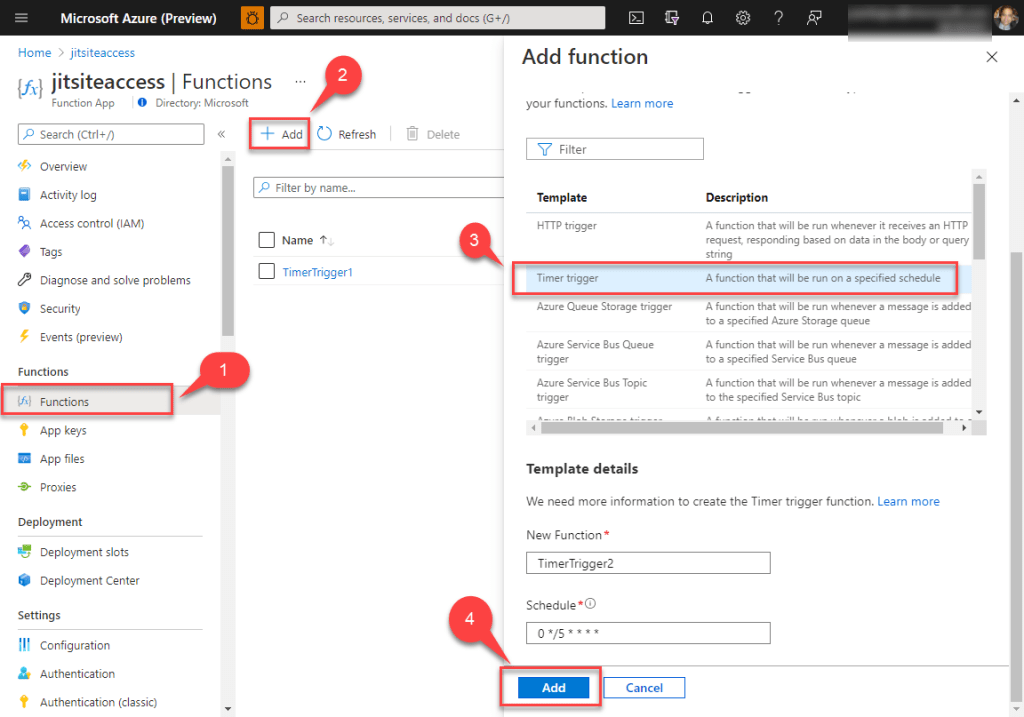Open the TimerTrigger1 function link
Screen dimensions: 1024x717
point(317,272)
